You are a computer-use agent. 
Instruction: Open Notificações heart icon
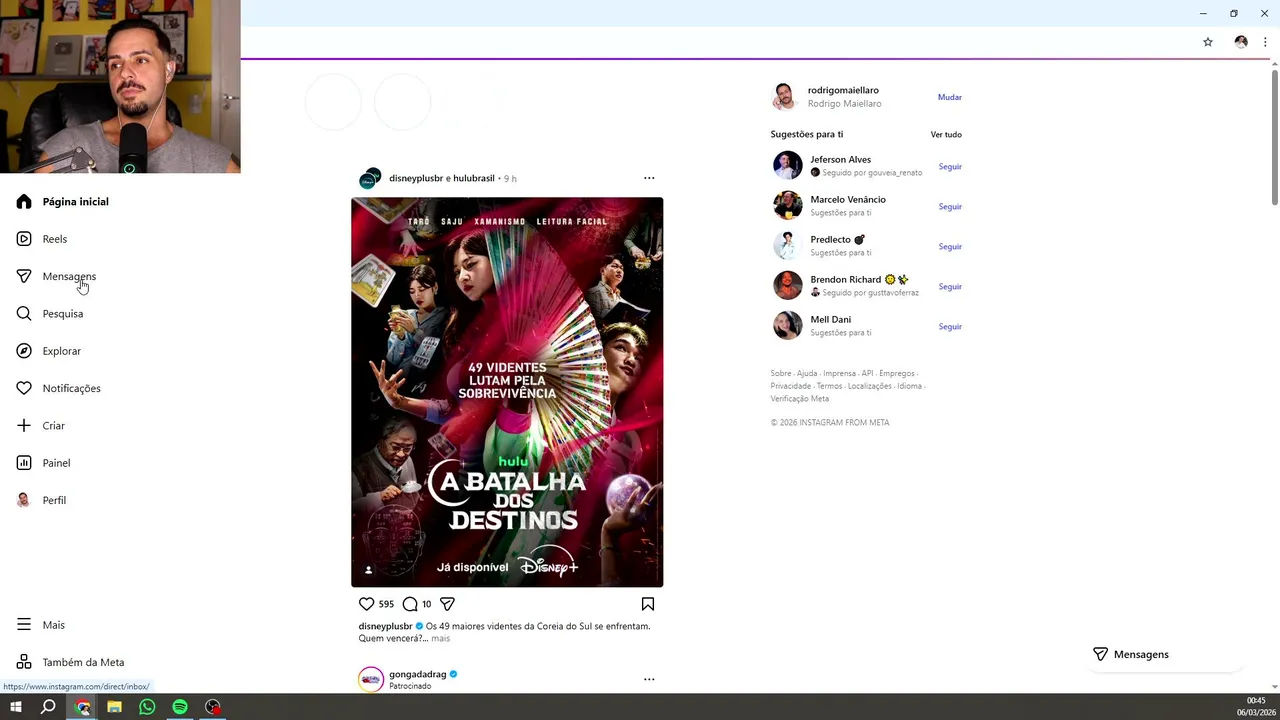pyautogui.click(x=24, y=388)
